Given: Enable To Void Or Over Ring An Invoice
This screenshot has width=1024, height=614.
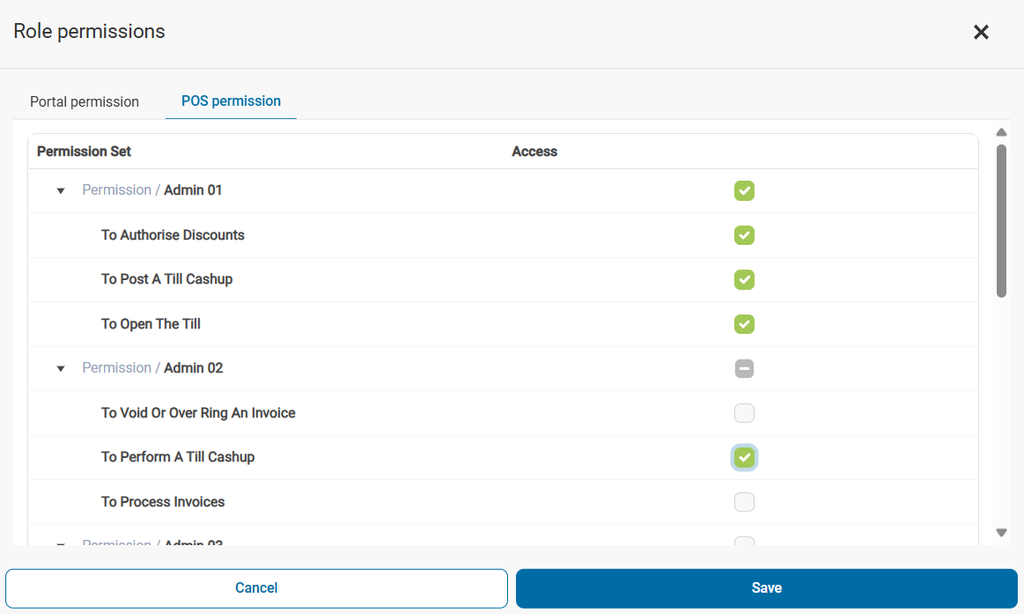Looking at the screenshot, I should pyautogui.click(x=744, y=413).
